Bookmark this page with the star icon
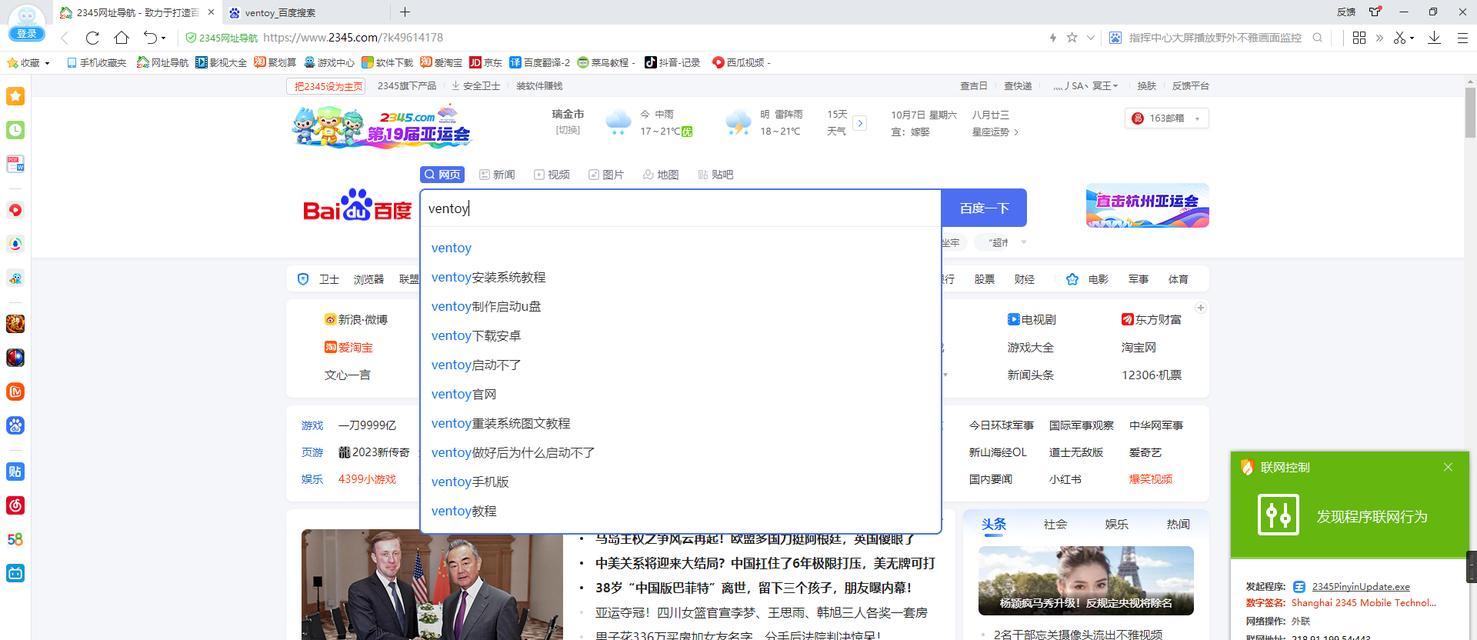Image resolution: width=1477 pixels, height=640 pixels. pos(1072,38)
